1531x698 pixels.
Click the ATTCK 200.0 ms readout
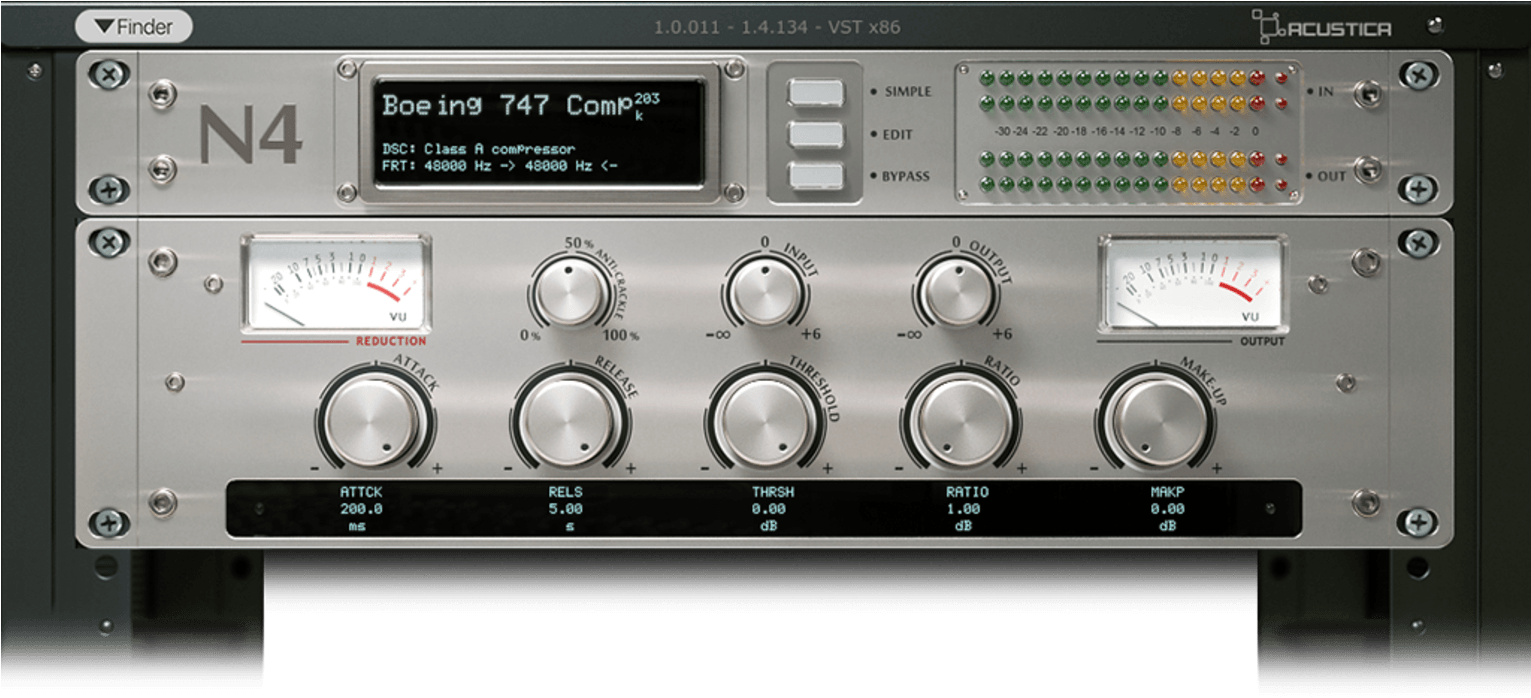361,509
